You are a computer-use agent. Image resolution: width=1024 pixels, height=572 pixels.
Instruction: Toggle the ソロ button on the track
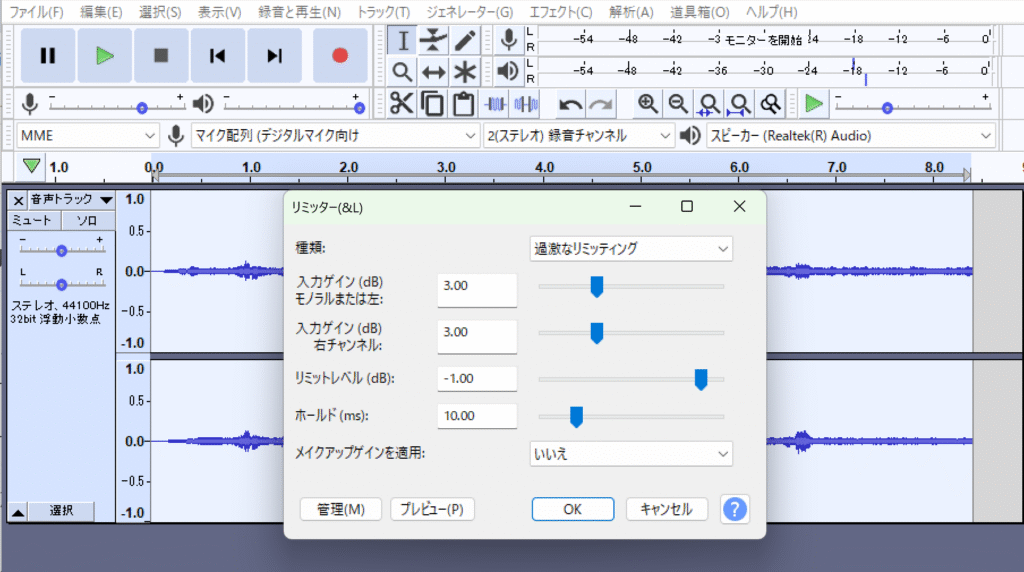click(x=87, y=220)
